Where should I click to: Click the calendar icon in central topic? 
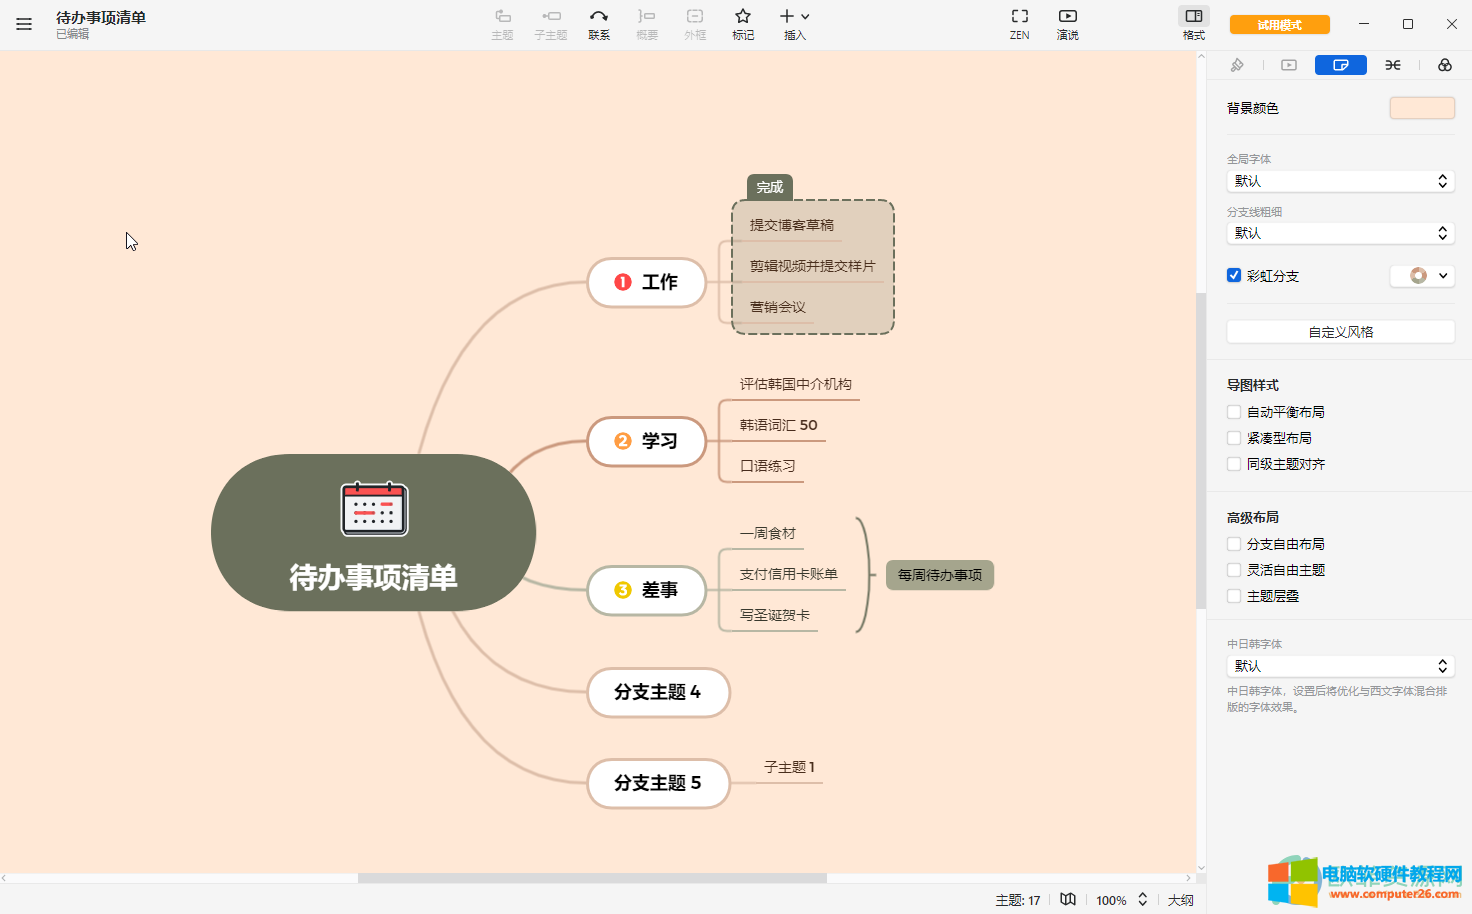374,508
